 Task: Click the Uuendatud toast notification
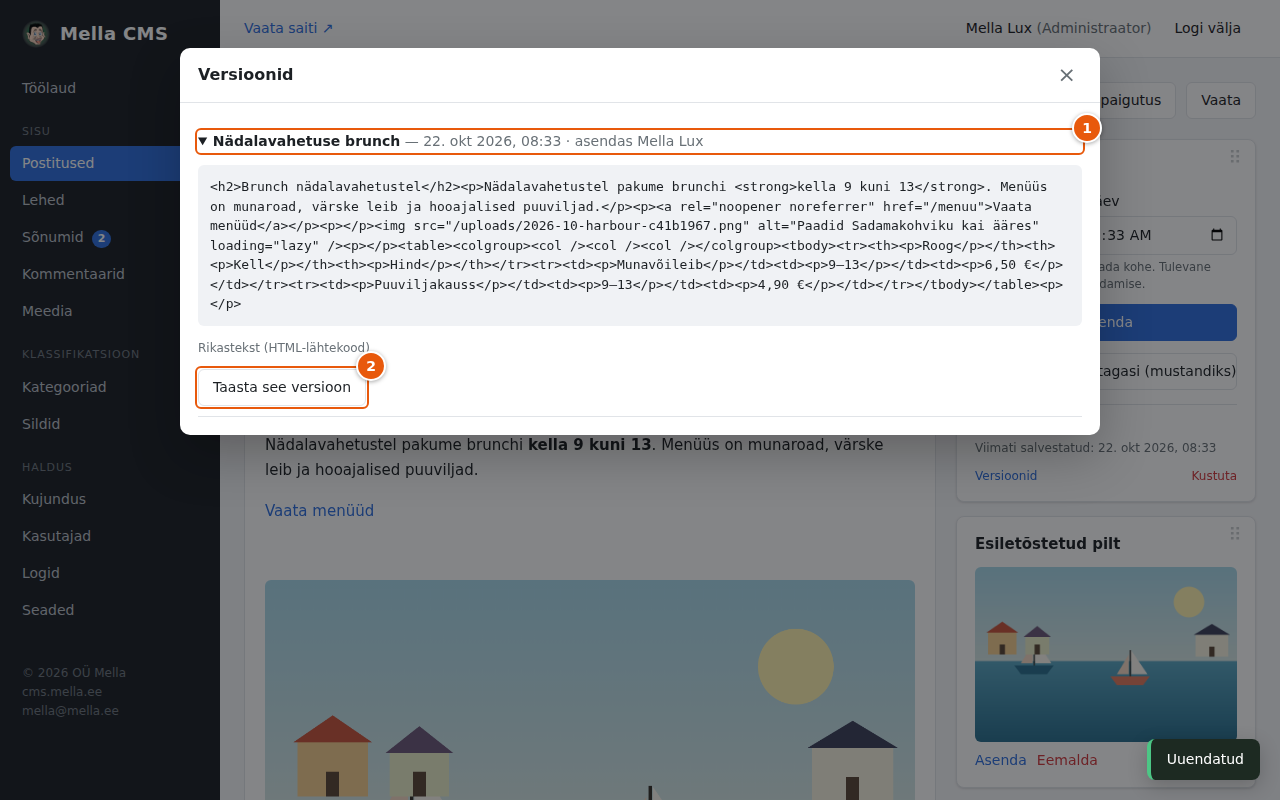tap(1204, 759)
